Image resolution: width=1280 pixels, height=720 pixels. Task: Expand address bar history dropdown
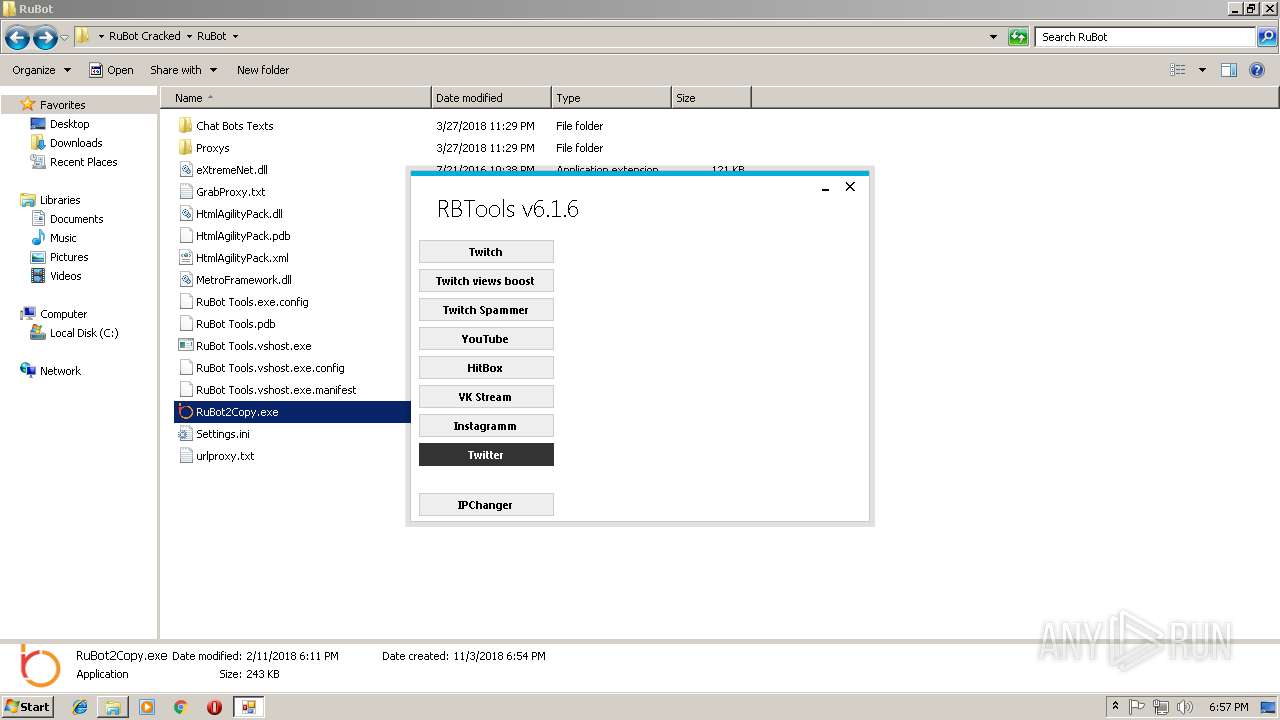993,37
